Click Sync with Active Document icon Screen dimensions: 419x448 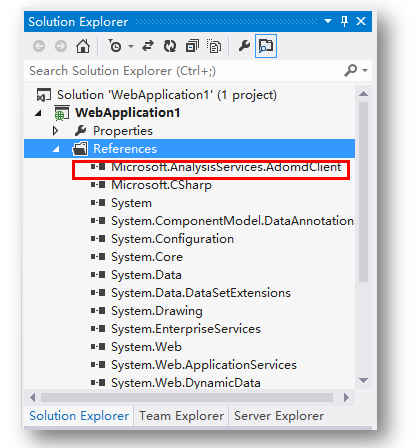(x=148, y=46)
